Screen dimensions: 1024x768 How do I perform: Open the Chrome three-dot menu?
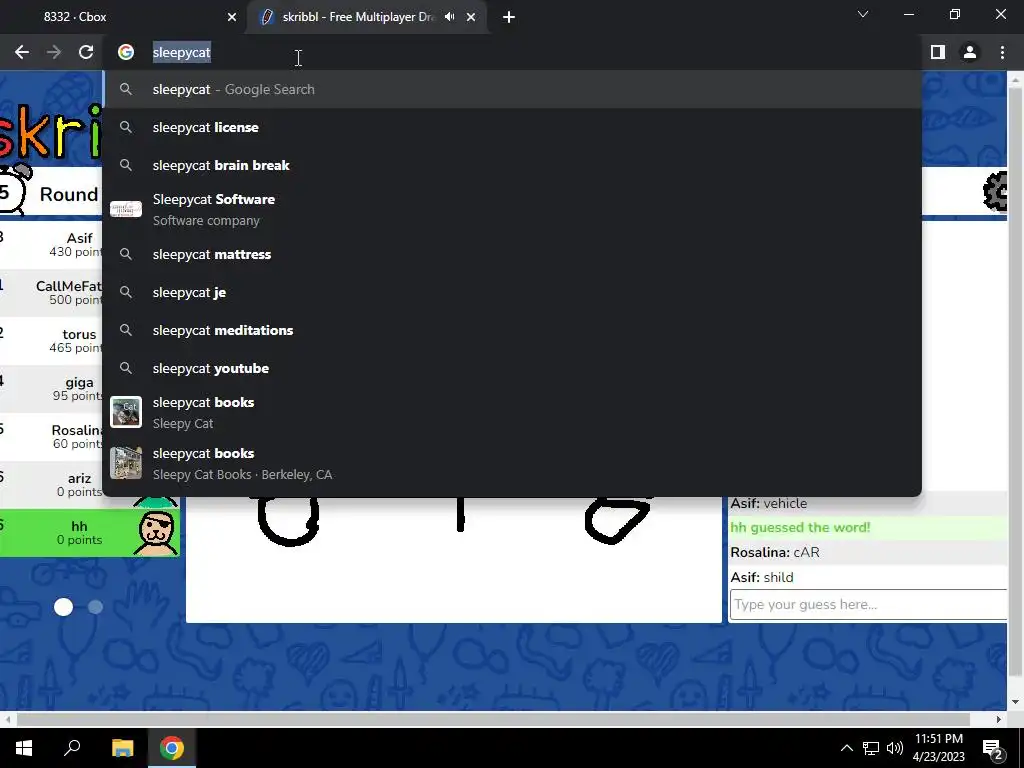pyautogui.click(x=1002, y=52)
